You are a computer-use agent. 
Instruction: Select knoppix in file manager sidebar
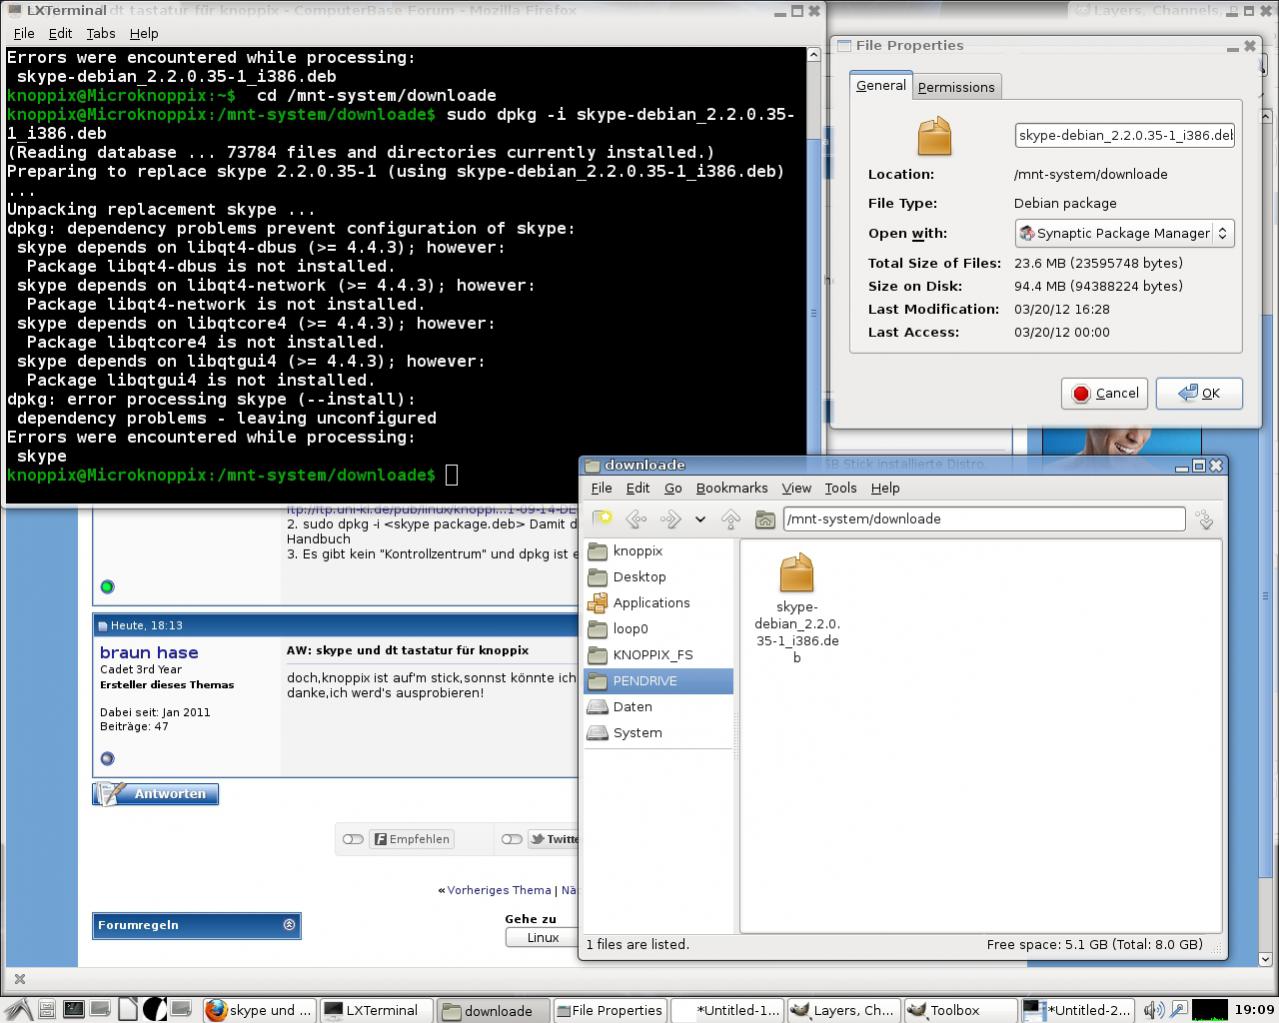[658, 551]
